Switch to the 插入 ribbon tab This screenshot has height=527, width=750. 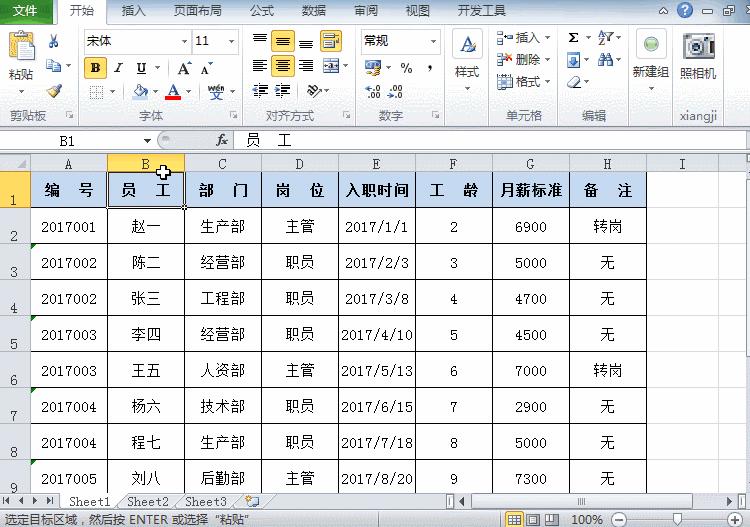[133, 11]
